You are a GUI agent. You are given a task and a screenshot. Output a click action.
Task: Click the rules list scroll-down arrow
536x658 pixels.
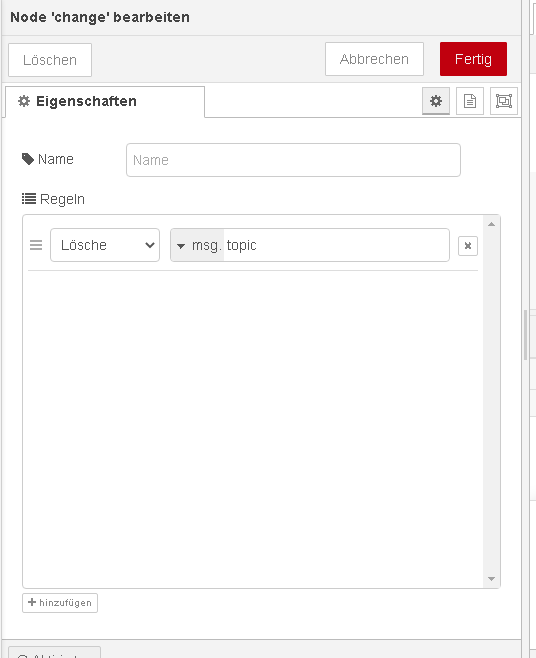[492, 579]
